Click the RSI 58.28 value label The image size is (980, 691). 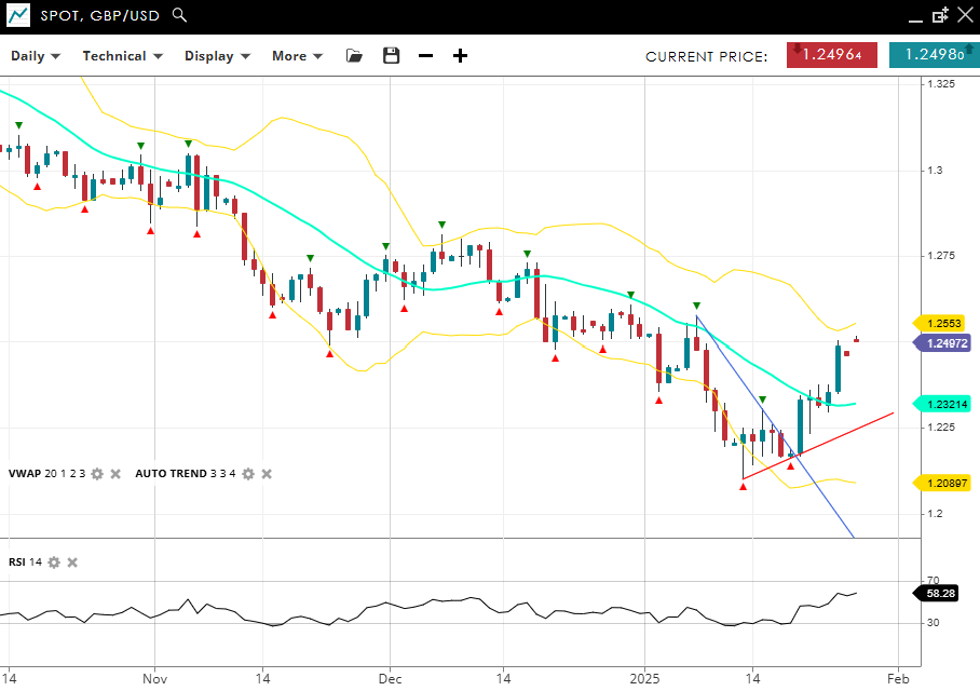point(941,593)
